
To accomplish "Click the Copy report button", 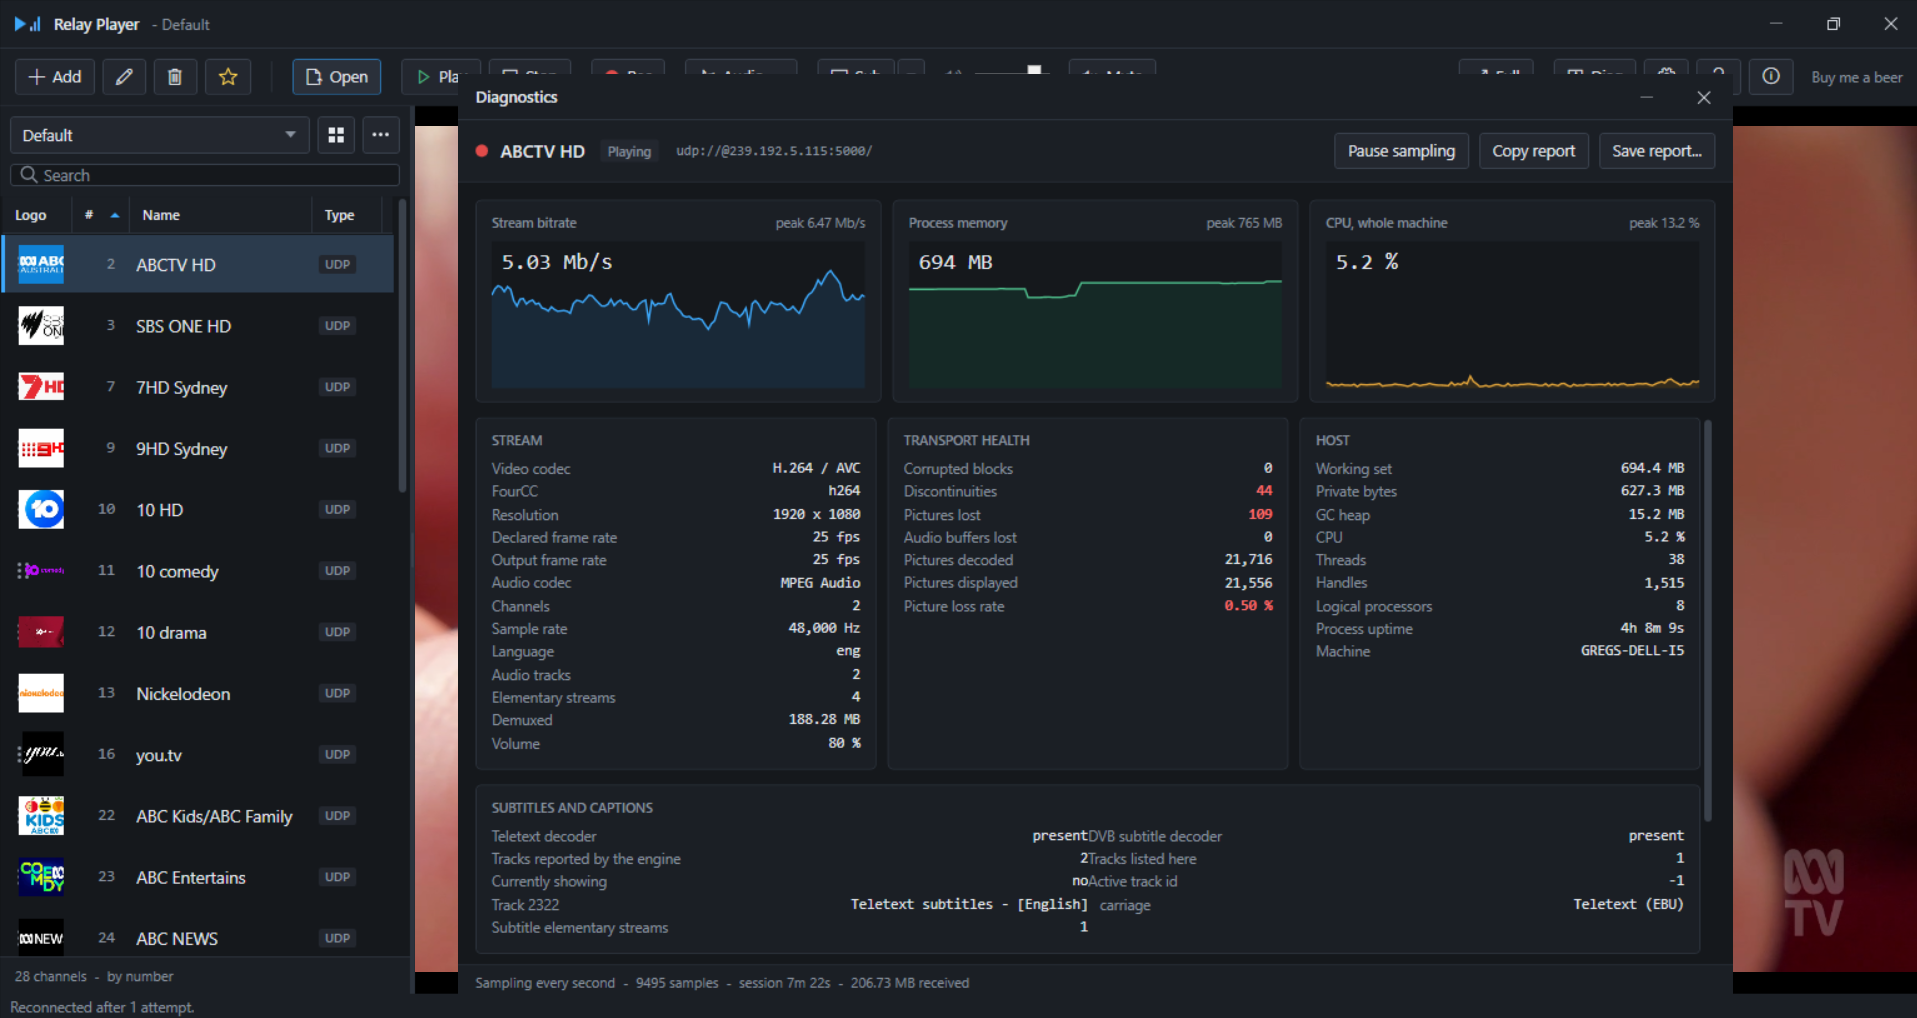I will tap(1533, 151).
